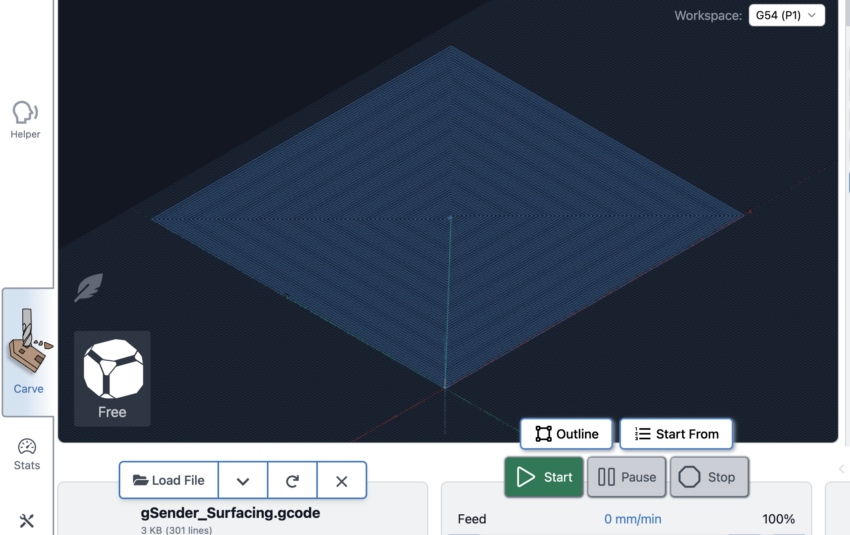
Task: Click the gSender_Surfacing.gcode file name
Action: (230, 513)
